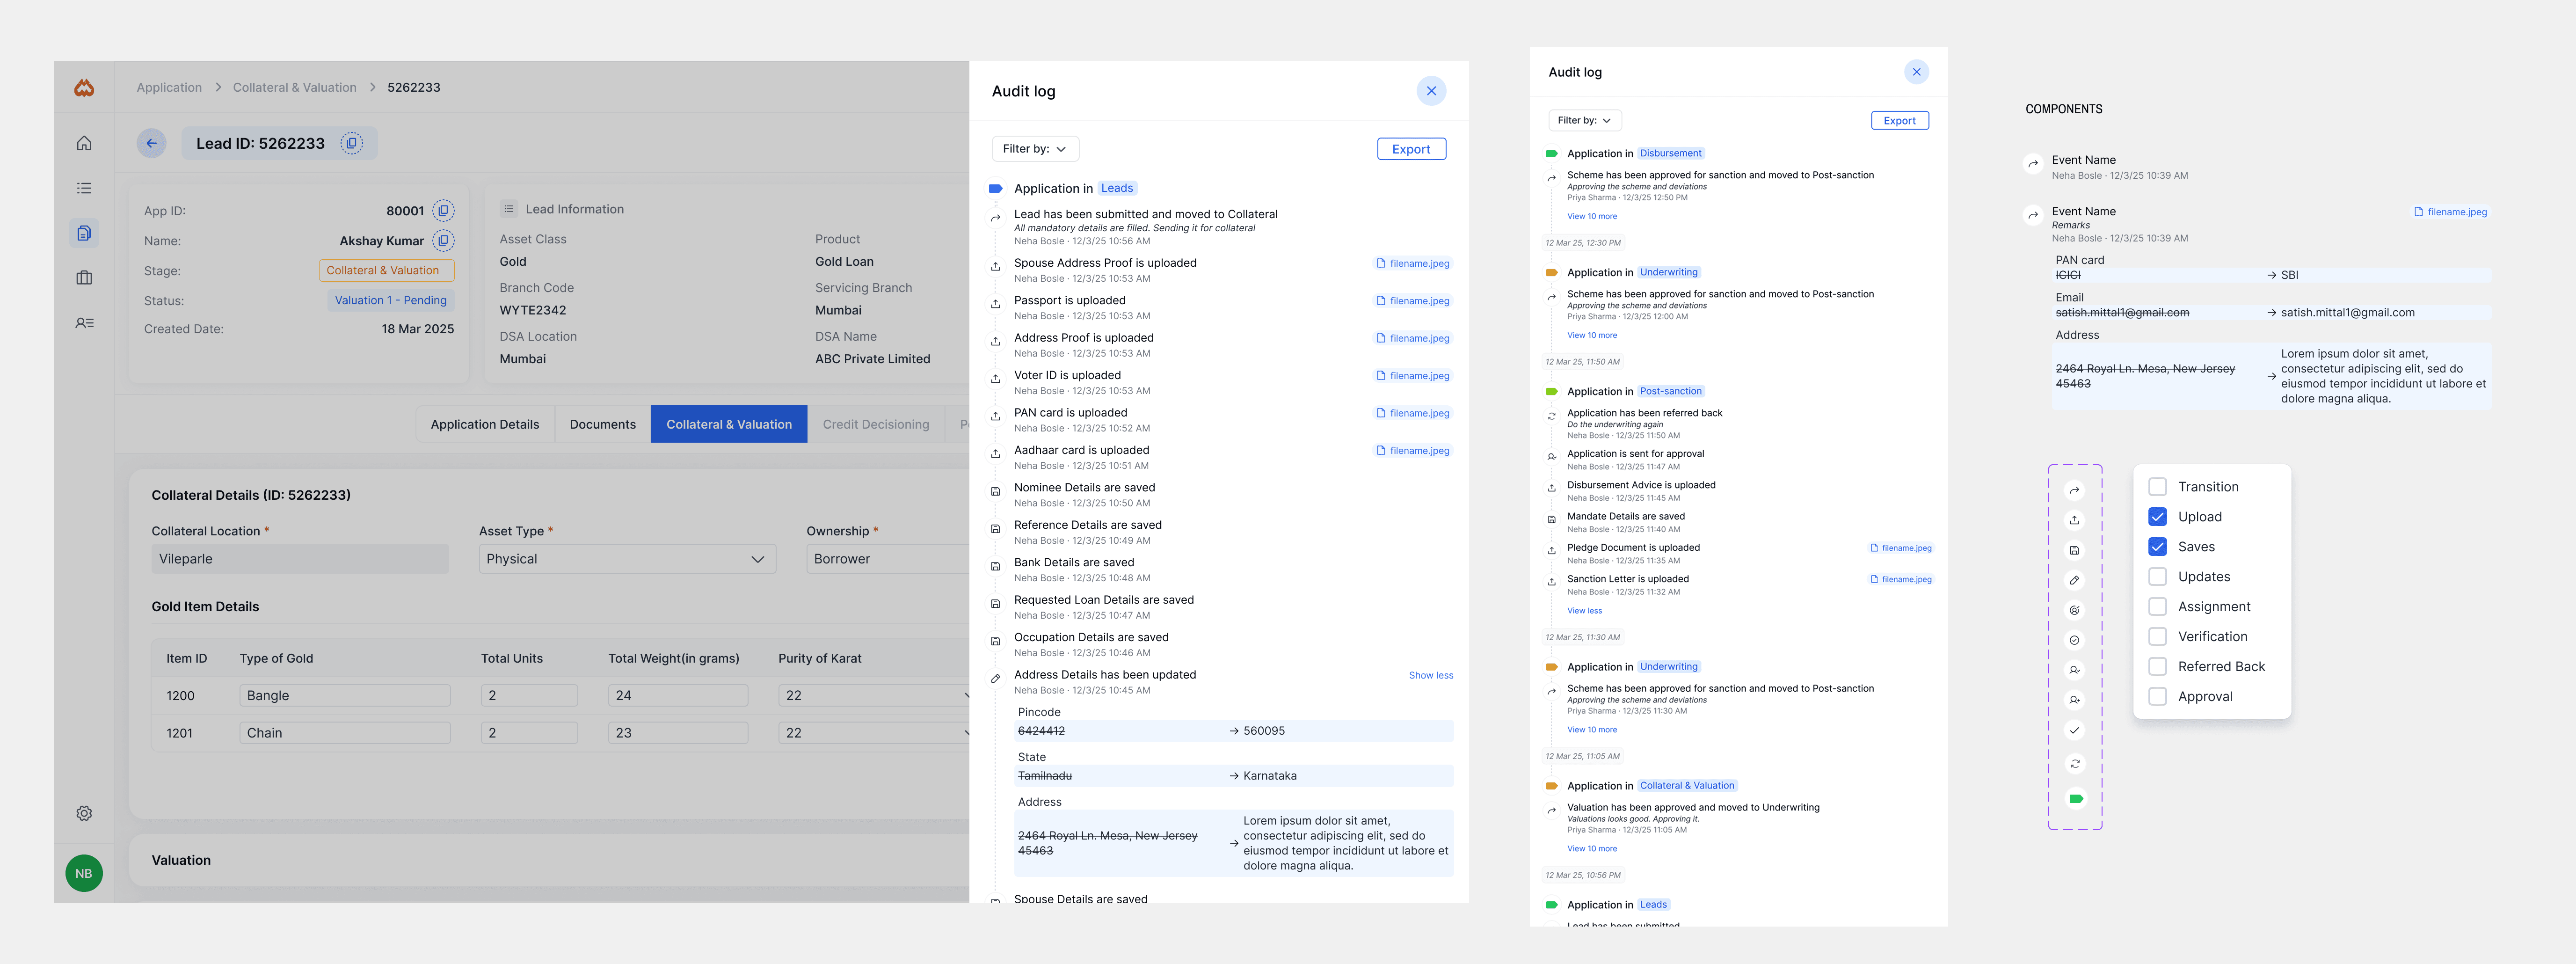Image resolution: width=2576 pixels, height=964 pixels.
Task: Click the NB user avatar
Action: (84, 873)
